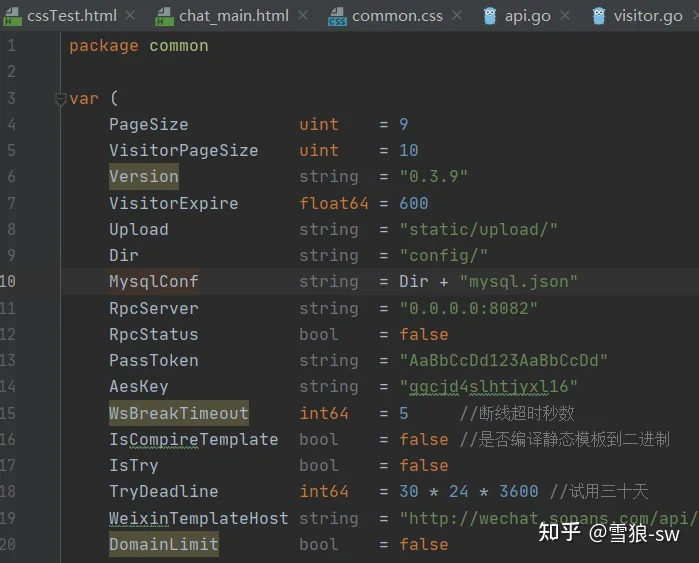
Task: Click the PassToken variable name
Action: pyautogui.click(x=153, y=360)
